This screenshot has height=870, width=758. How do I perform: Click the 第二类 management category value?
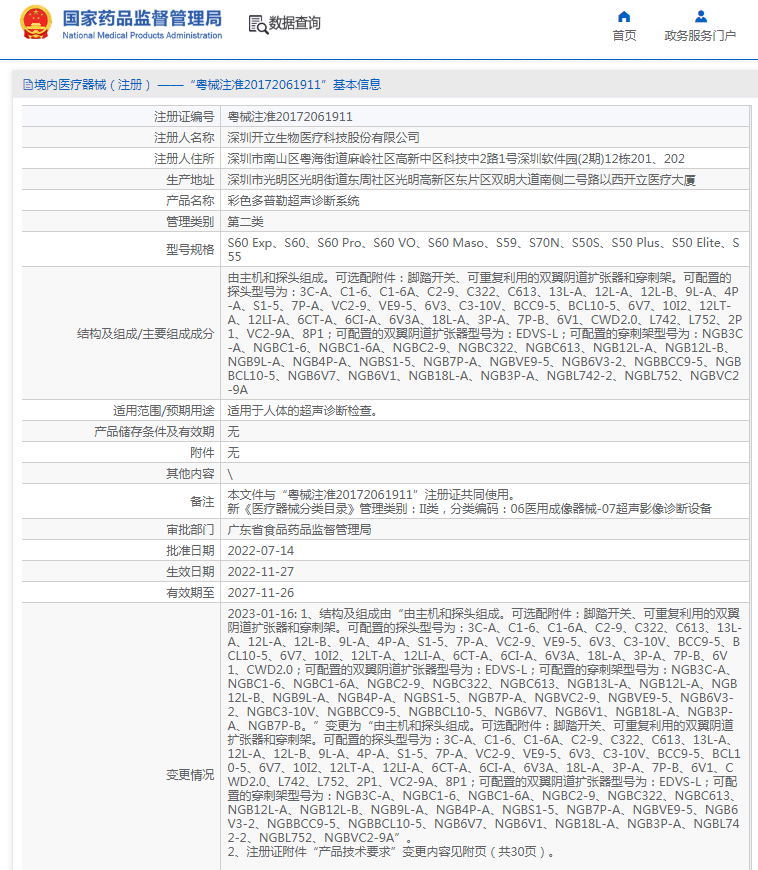tap(245, 222)
